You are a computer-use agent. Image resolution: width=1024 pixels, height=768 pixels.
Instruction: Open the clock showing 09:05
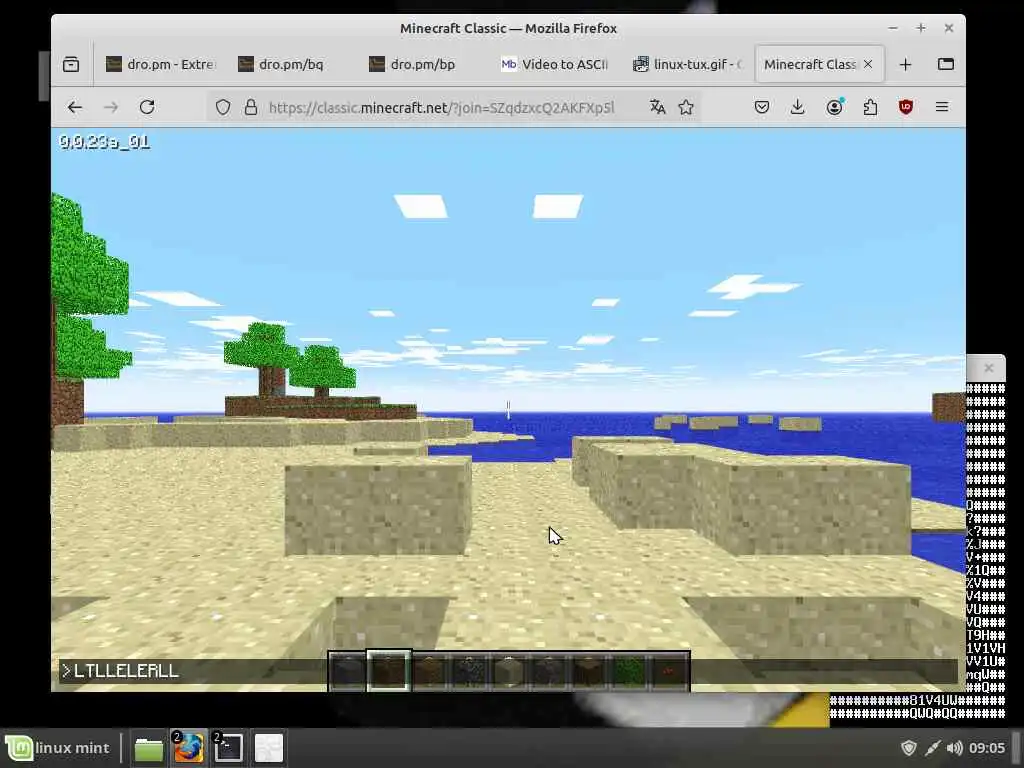click(987, 748)
